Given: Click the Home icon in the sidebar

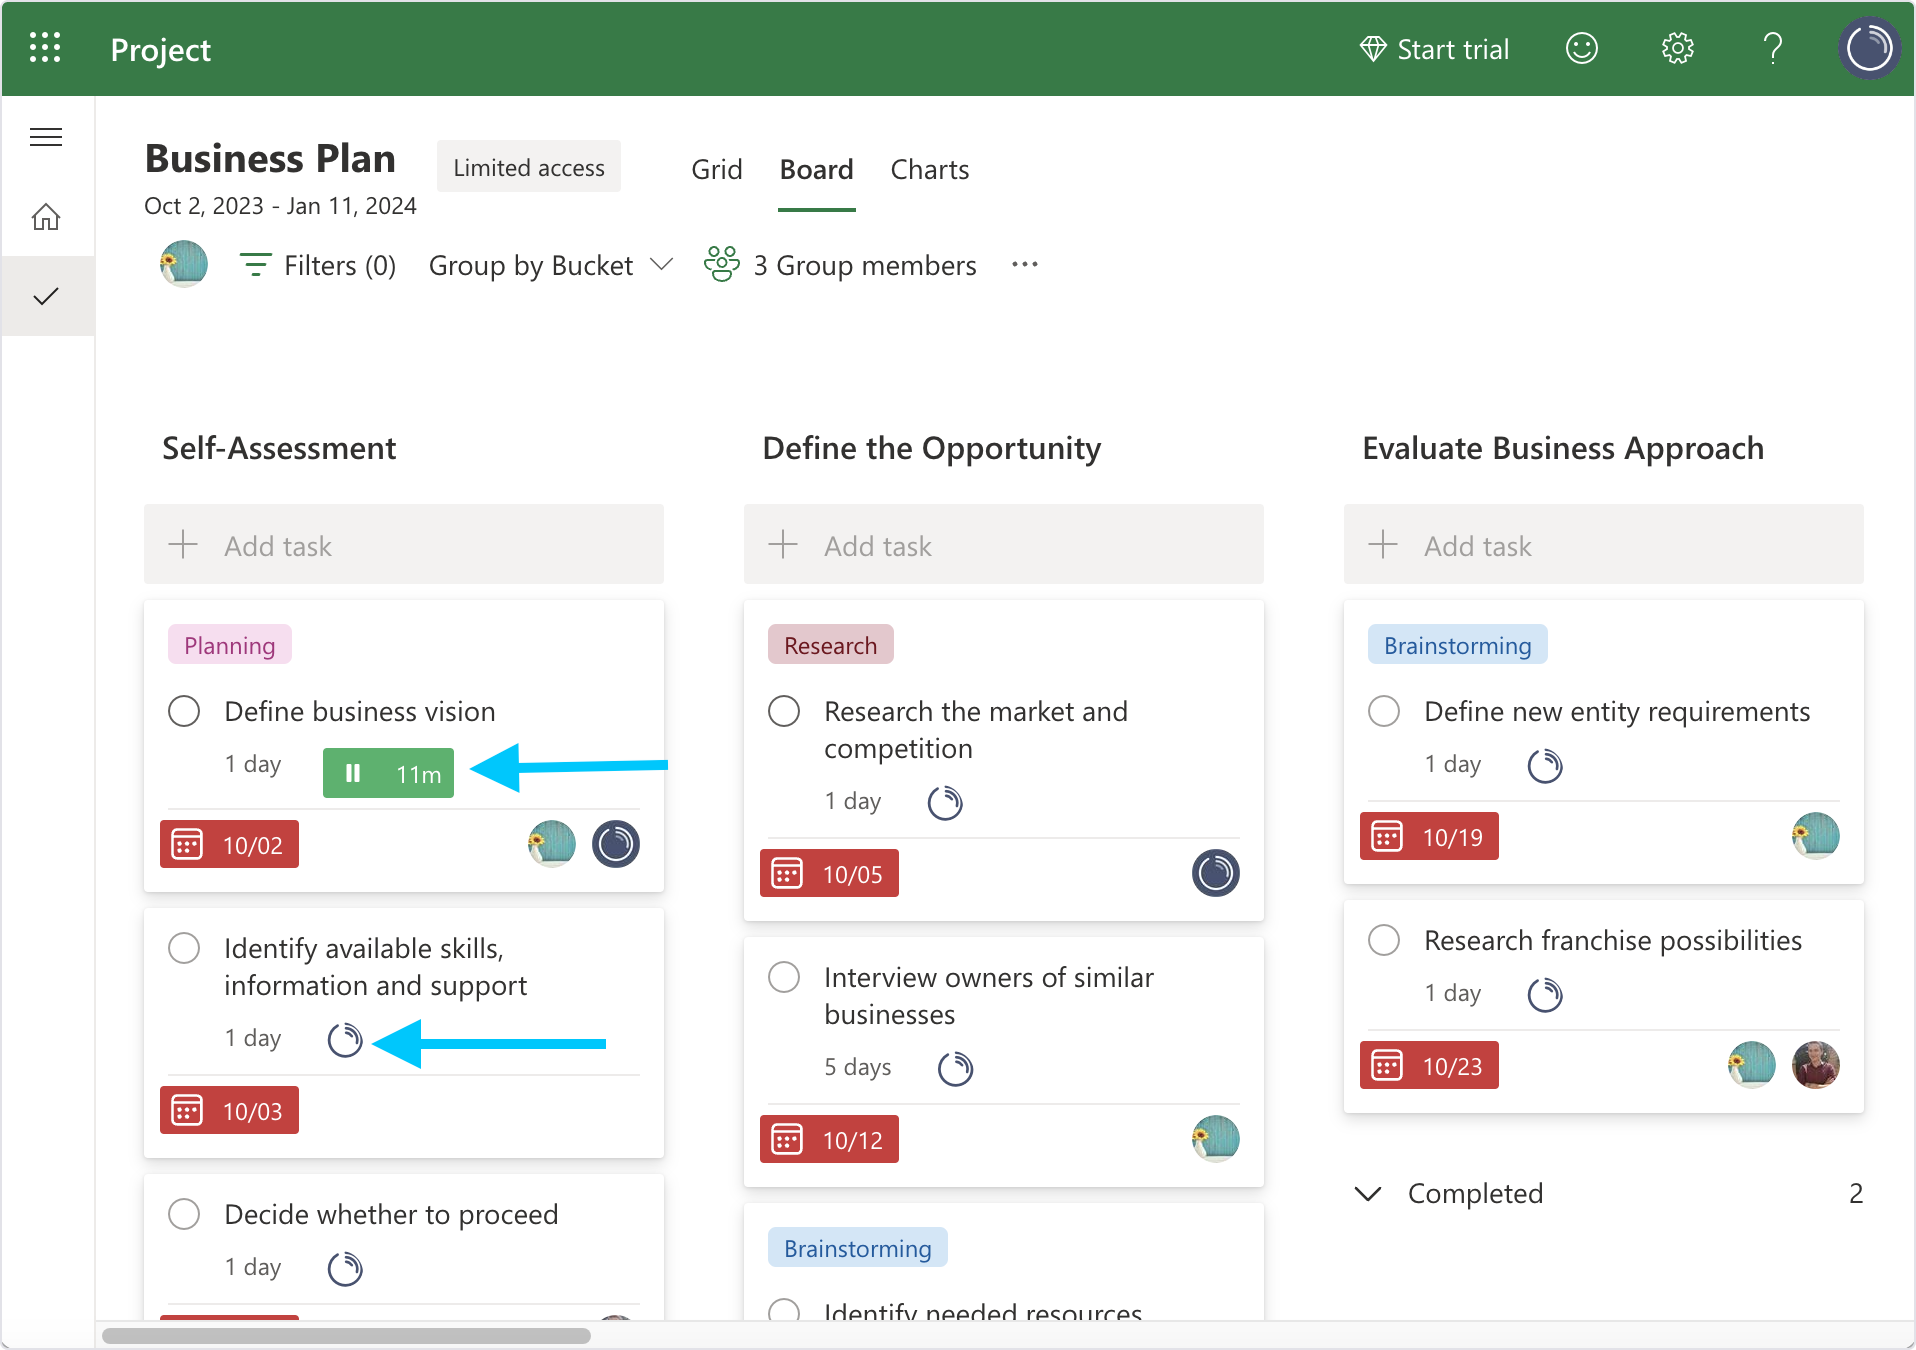Looking at the screenshot, I should click(x=46, y=216).
